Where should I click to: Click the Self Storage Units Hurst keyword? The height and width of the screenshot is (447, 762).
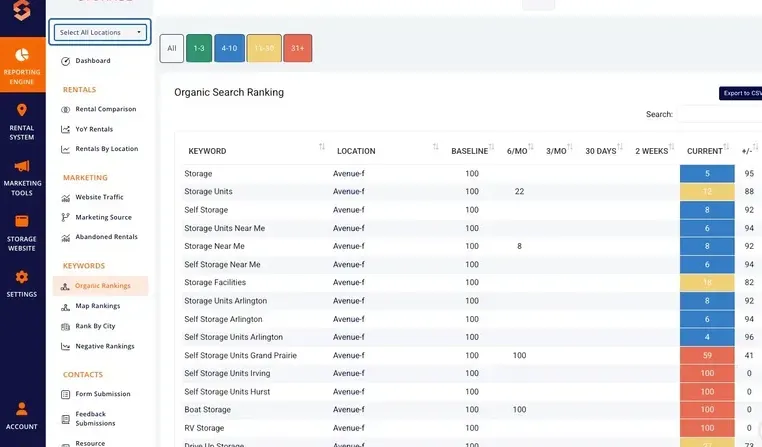click(x=227, y=392)
